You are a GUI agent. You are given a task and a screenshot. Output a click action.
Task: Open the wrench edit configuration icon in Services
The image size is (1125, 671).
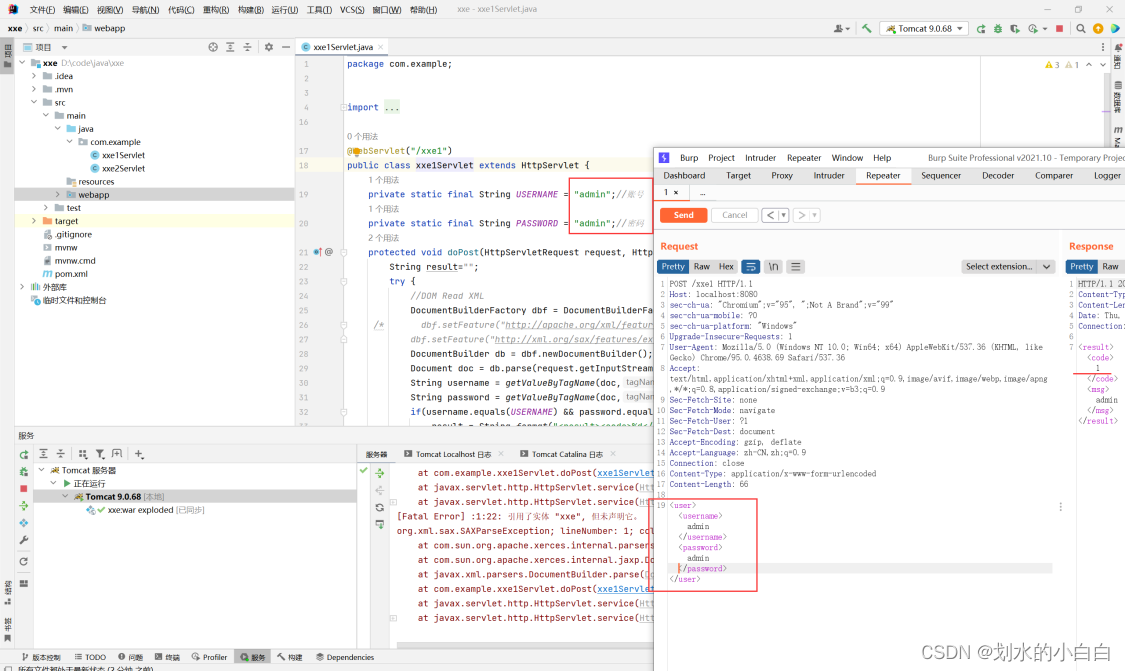24,540
